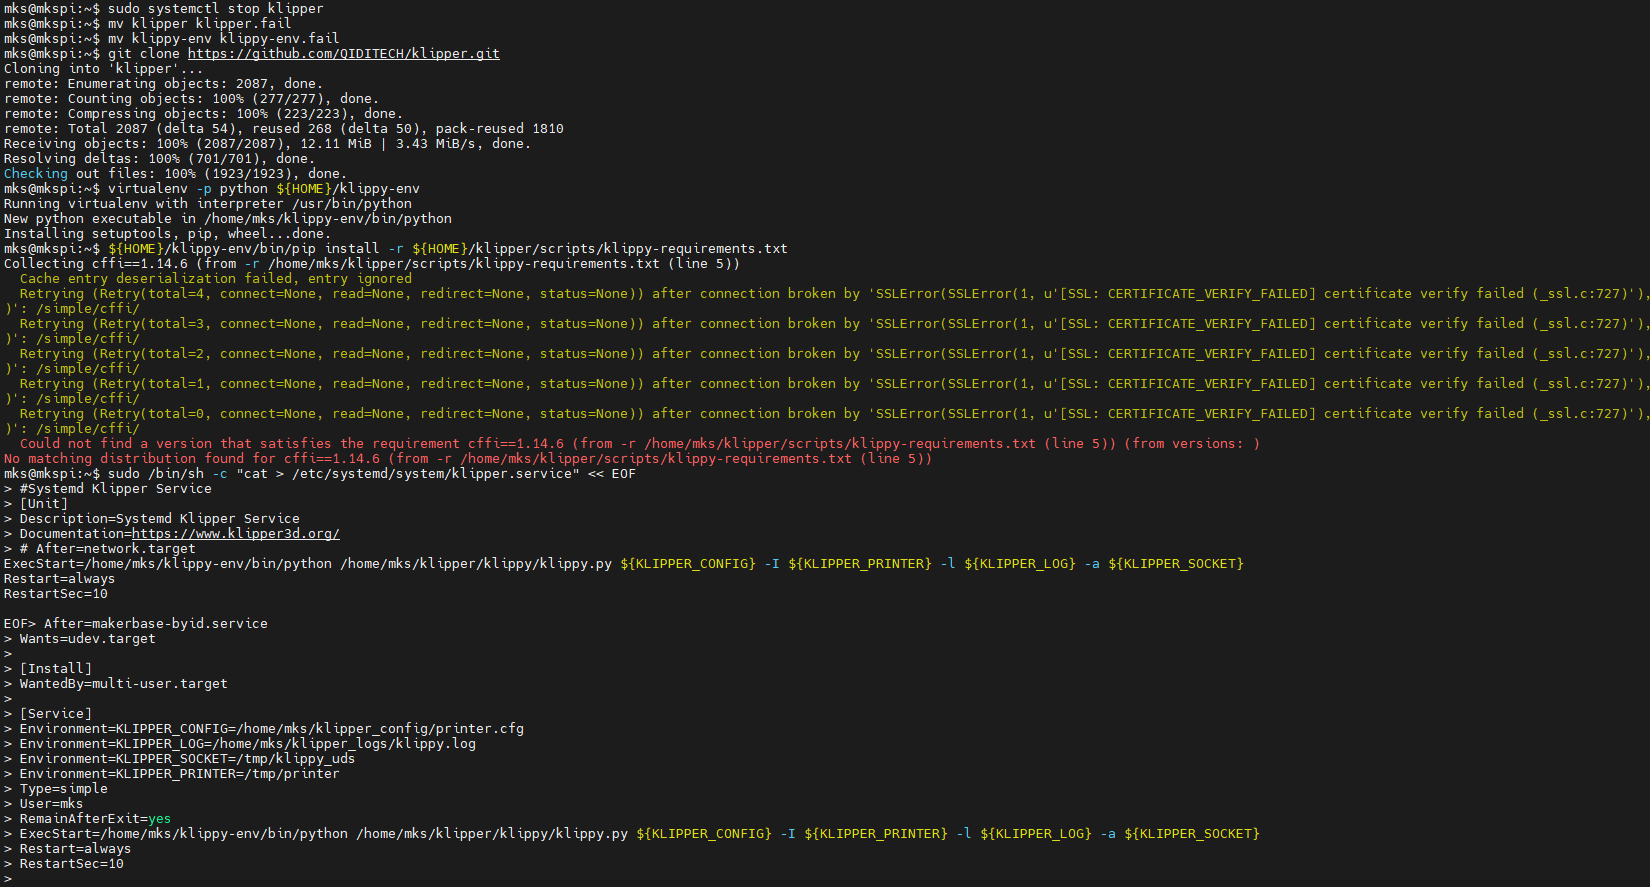Image resolution: width=1650 pixels, height=887 pixels.
Task: Click the 'Environment=KLIPPER_SOCKET=/tmp/klippy_uds' line
Action: [x=187, y=759]
